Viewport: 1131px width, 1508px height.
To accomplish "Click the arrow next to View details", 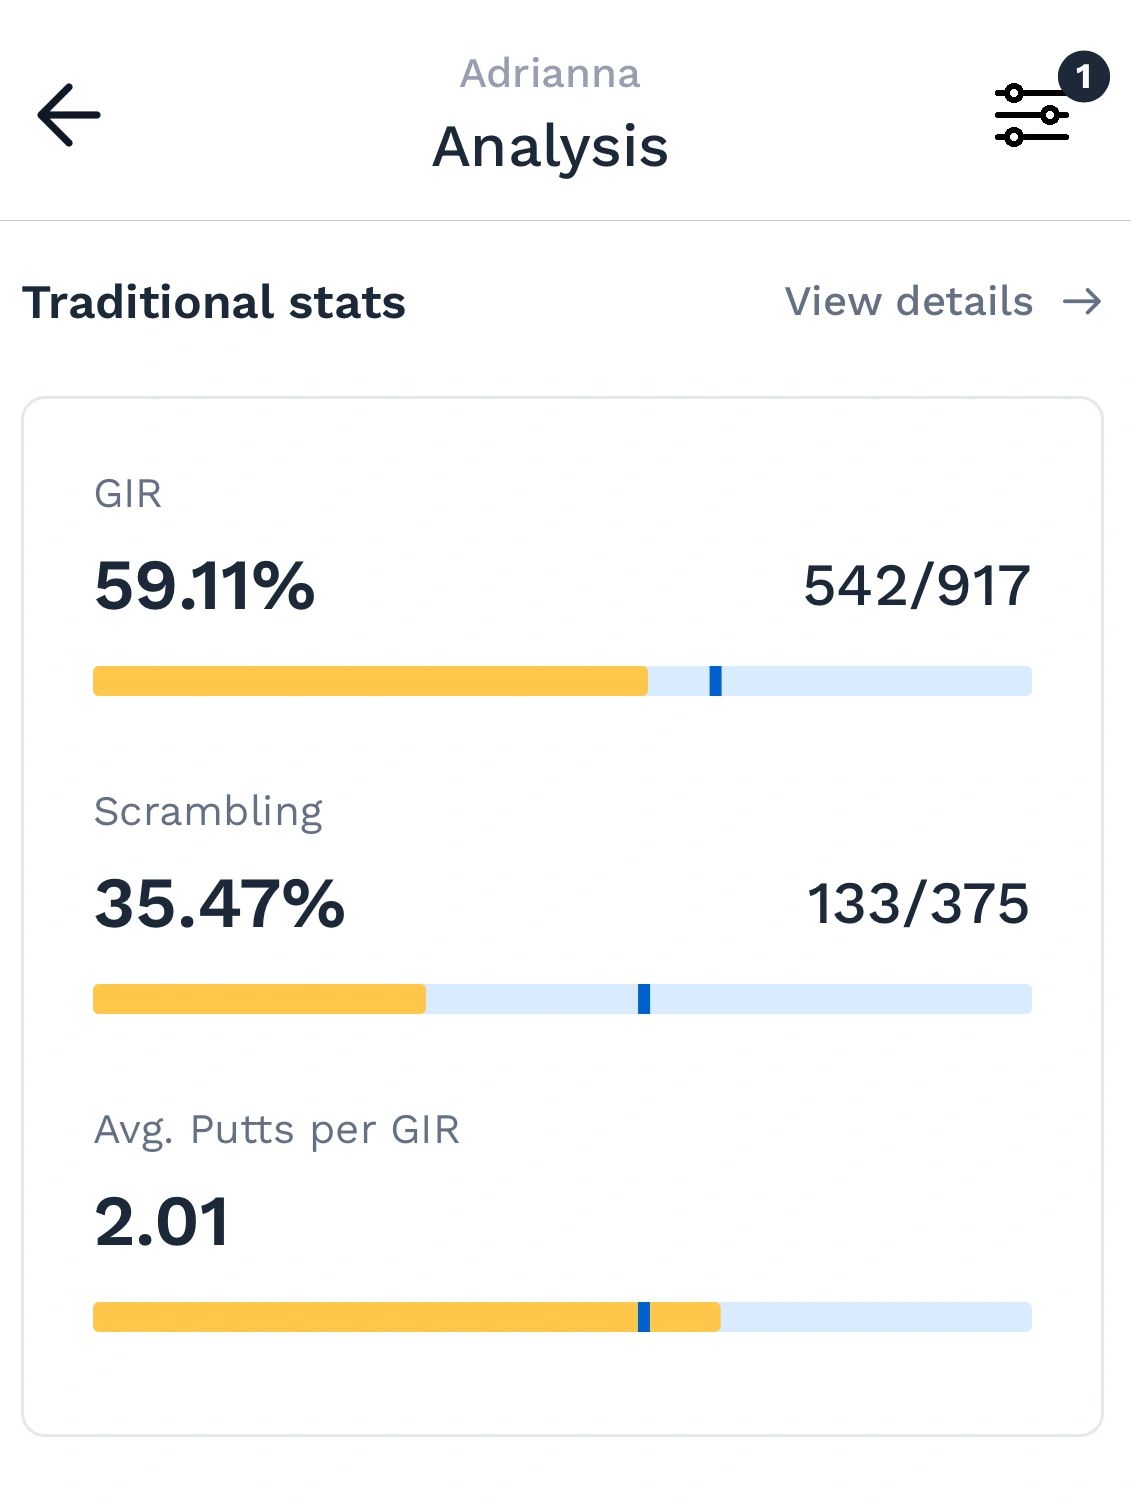I will pyautogui.click(x=1082, y=302).
